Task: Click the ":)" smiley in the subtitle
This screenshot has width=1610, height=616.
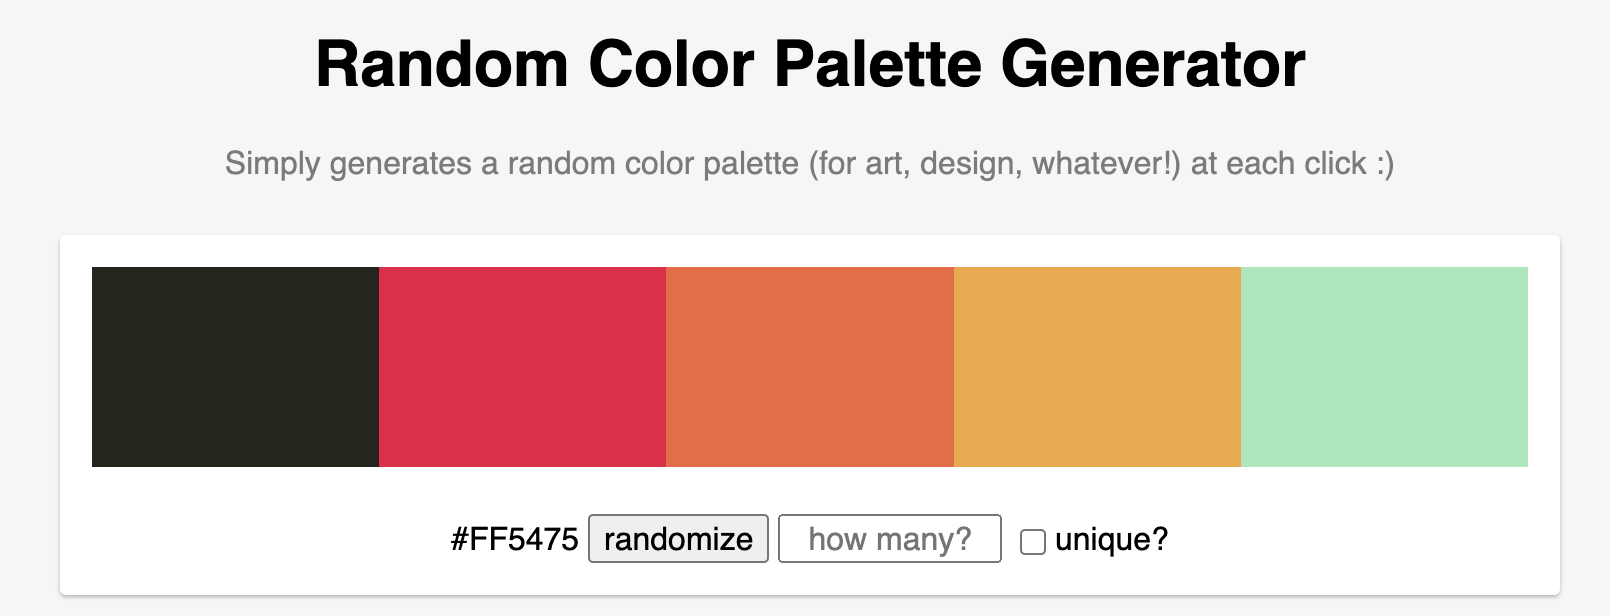Action: (1384, 163)
